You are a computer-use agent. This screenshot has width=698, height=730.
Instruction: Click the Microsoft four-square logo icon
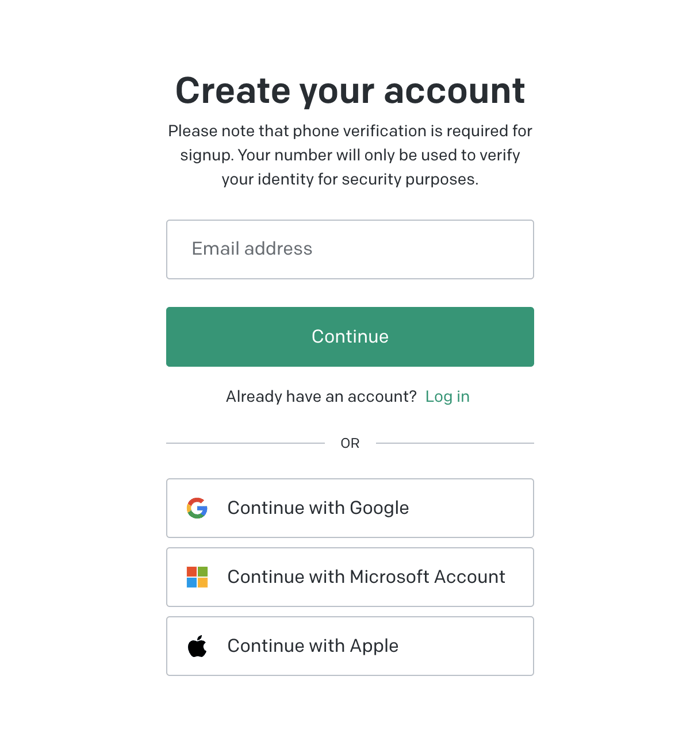[x=197, y=577]
